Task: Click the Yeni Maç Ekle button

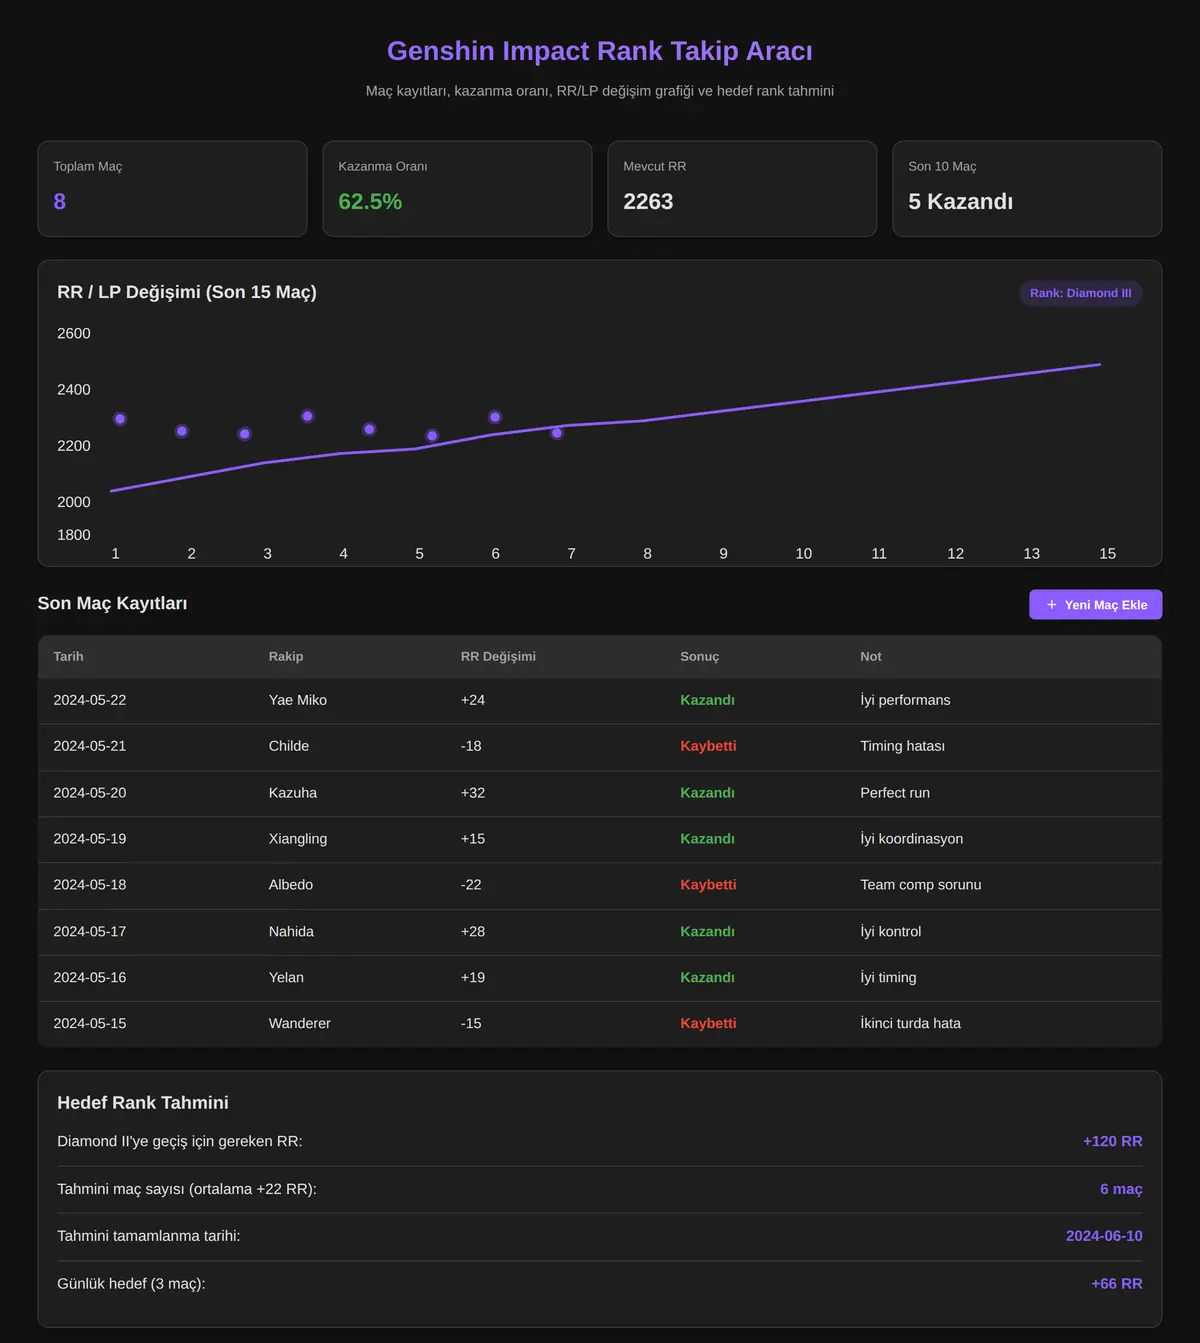Action: (1095, 604)
